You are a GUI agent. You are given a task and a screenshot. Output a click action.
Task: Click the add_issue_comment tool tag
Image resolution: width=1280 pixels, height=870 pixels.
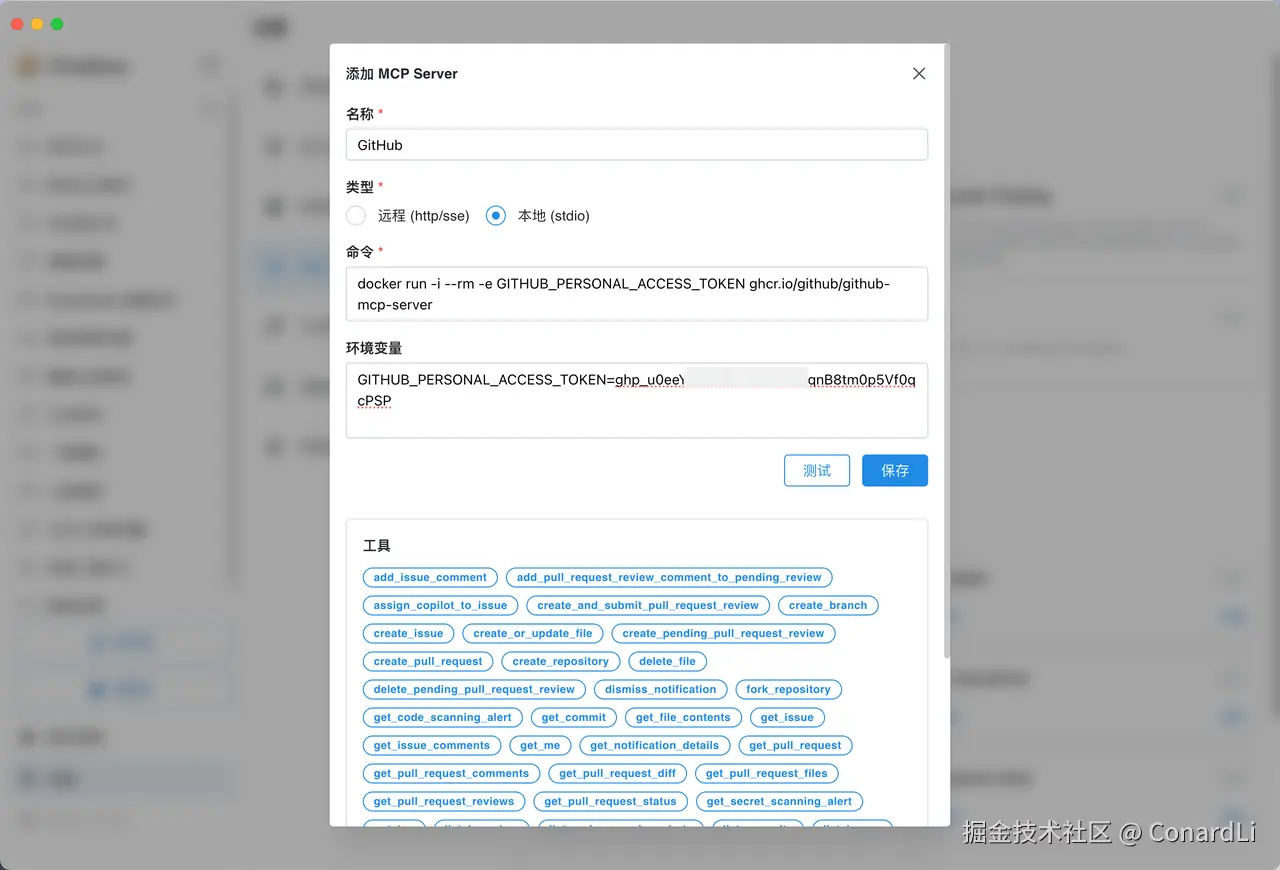[430, 577]
